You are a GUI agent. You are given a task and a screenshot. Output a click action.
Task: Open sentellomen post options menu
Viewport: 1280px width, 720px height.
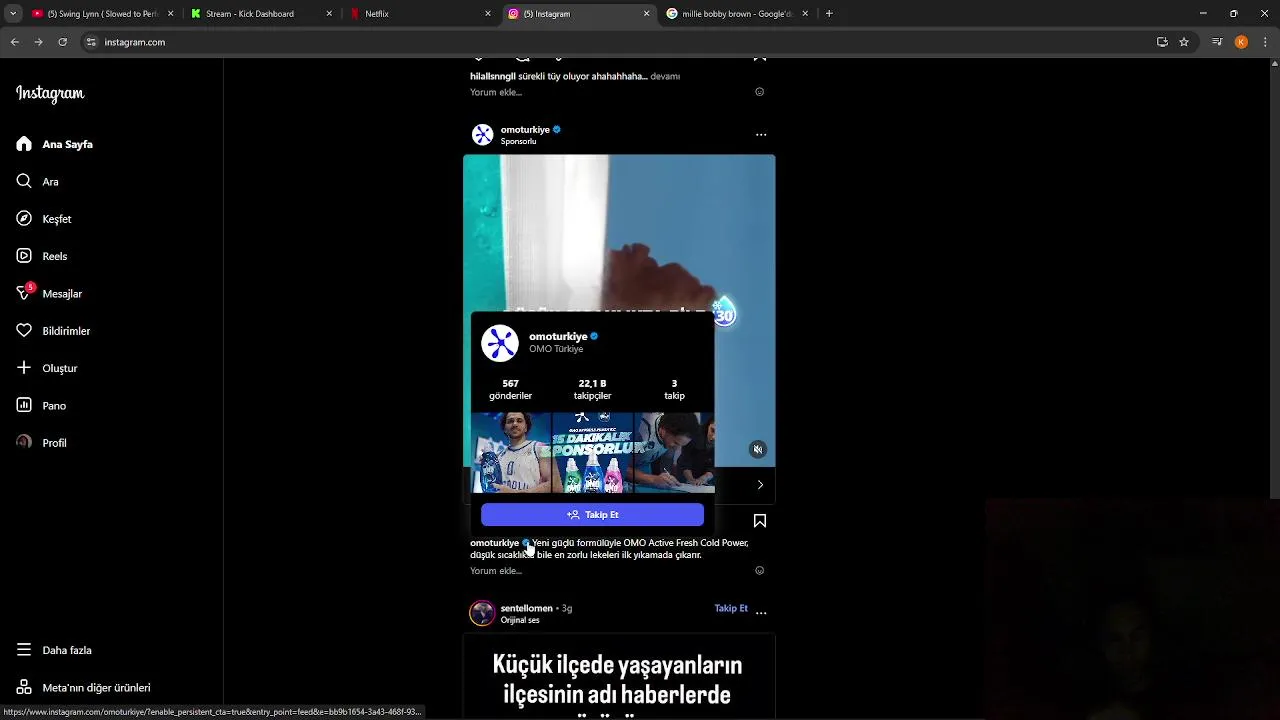click(761, 613)
